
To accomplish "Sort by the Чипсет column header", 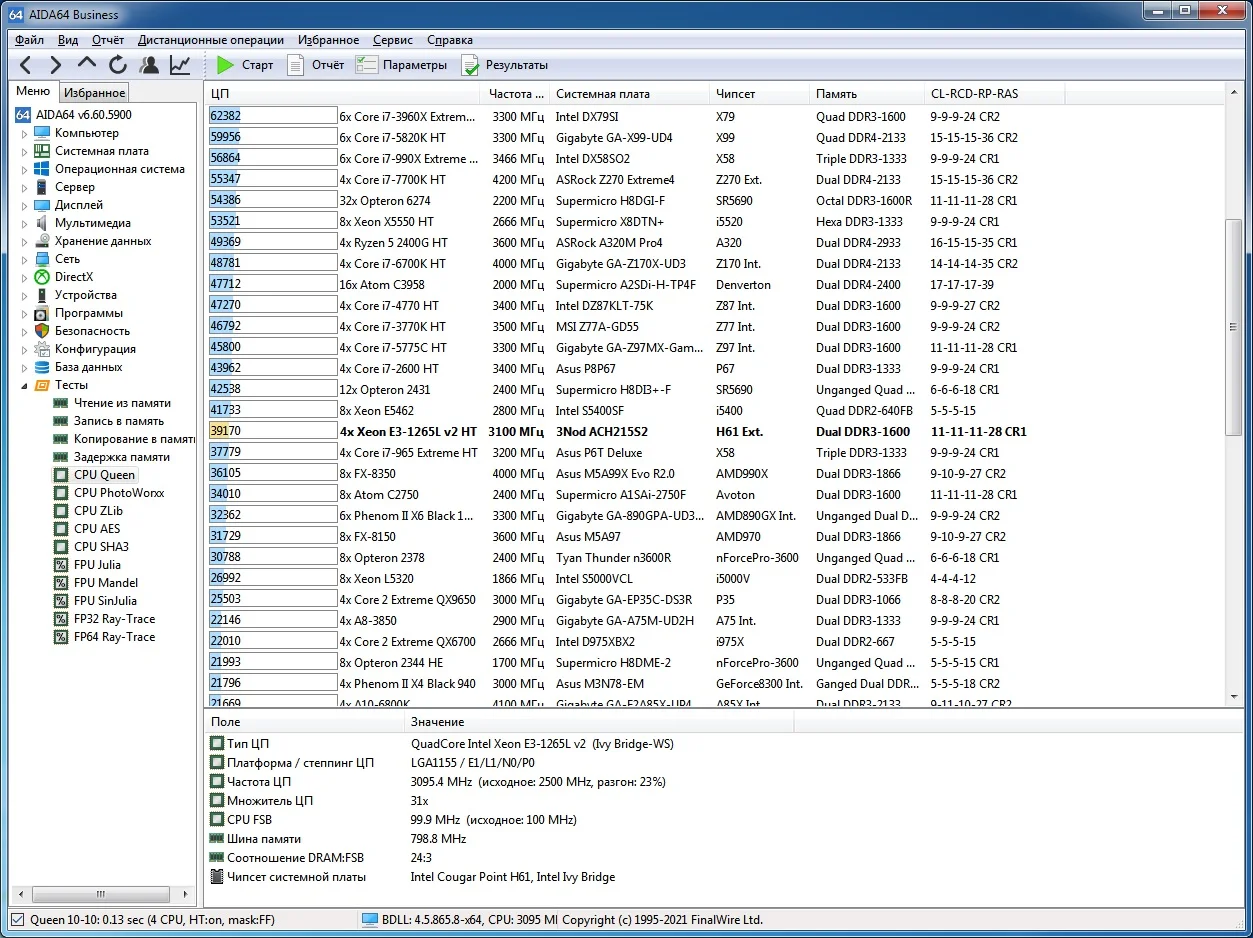I will click(x=759, y=94).
